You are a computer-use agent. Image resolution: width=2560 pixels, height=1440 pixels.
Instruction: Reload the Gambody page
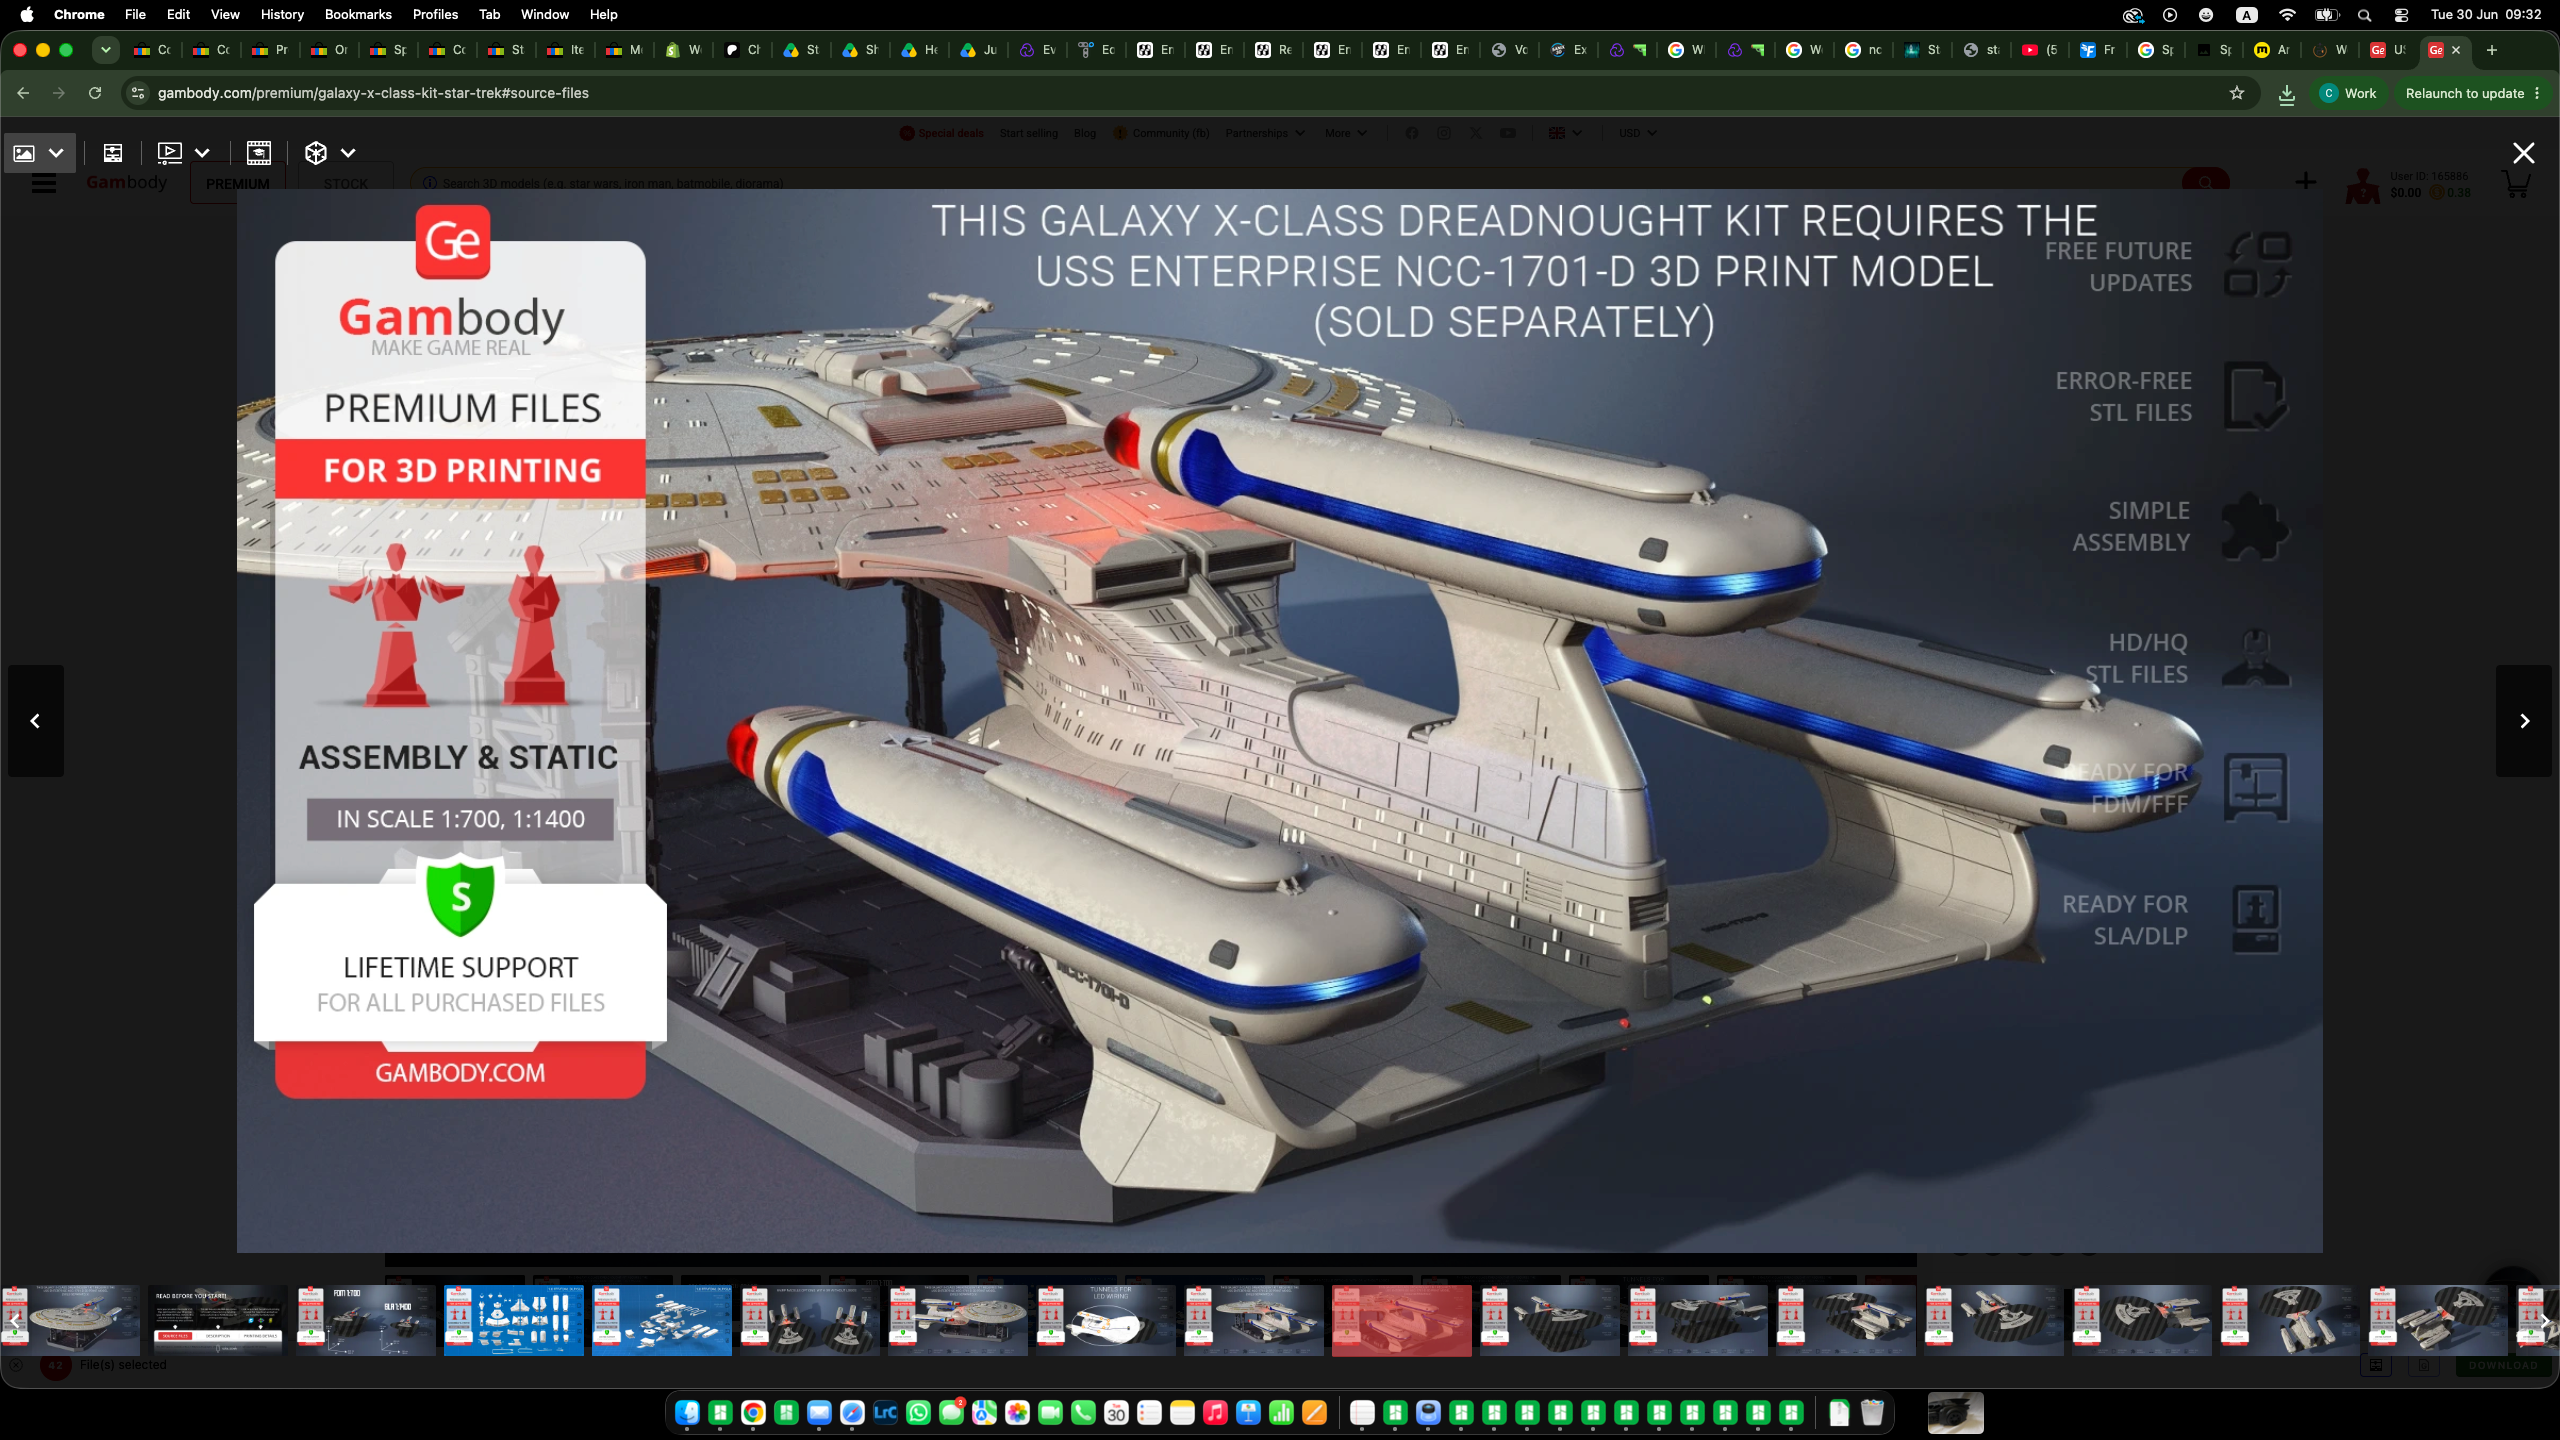(x=95, y=93)
